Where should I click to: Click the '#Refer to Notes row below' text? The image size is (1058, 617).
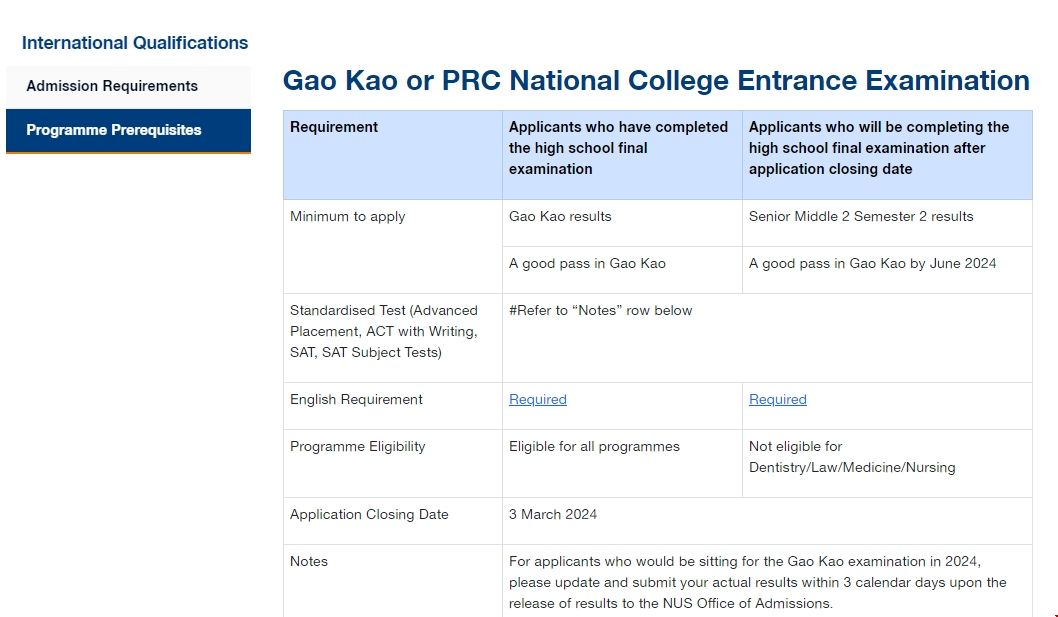(601, 310)
